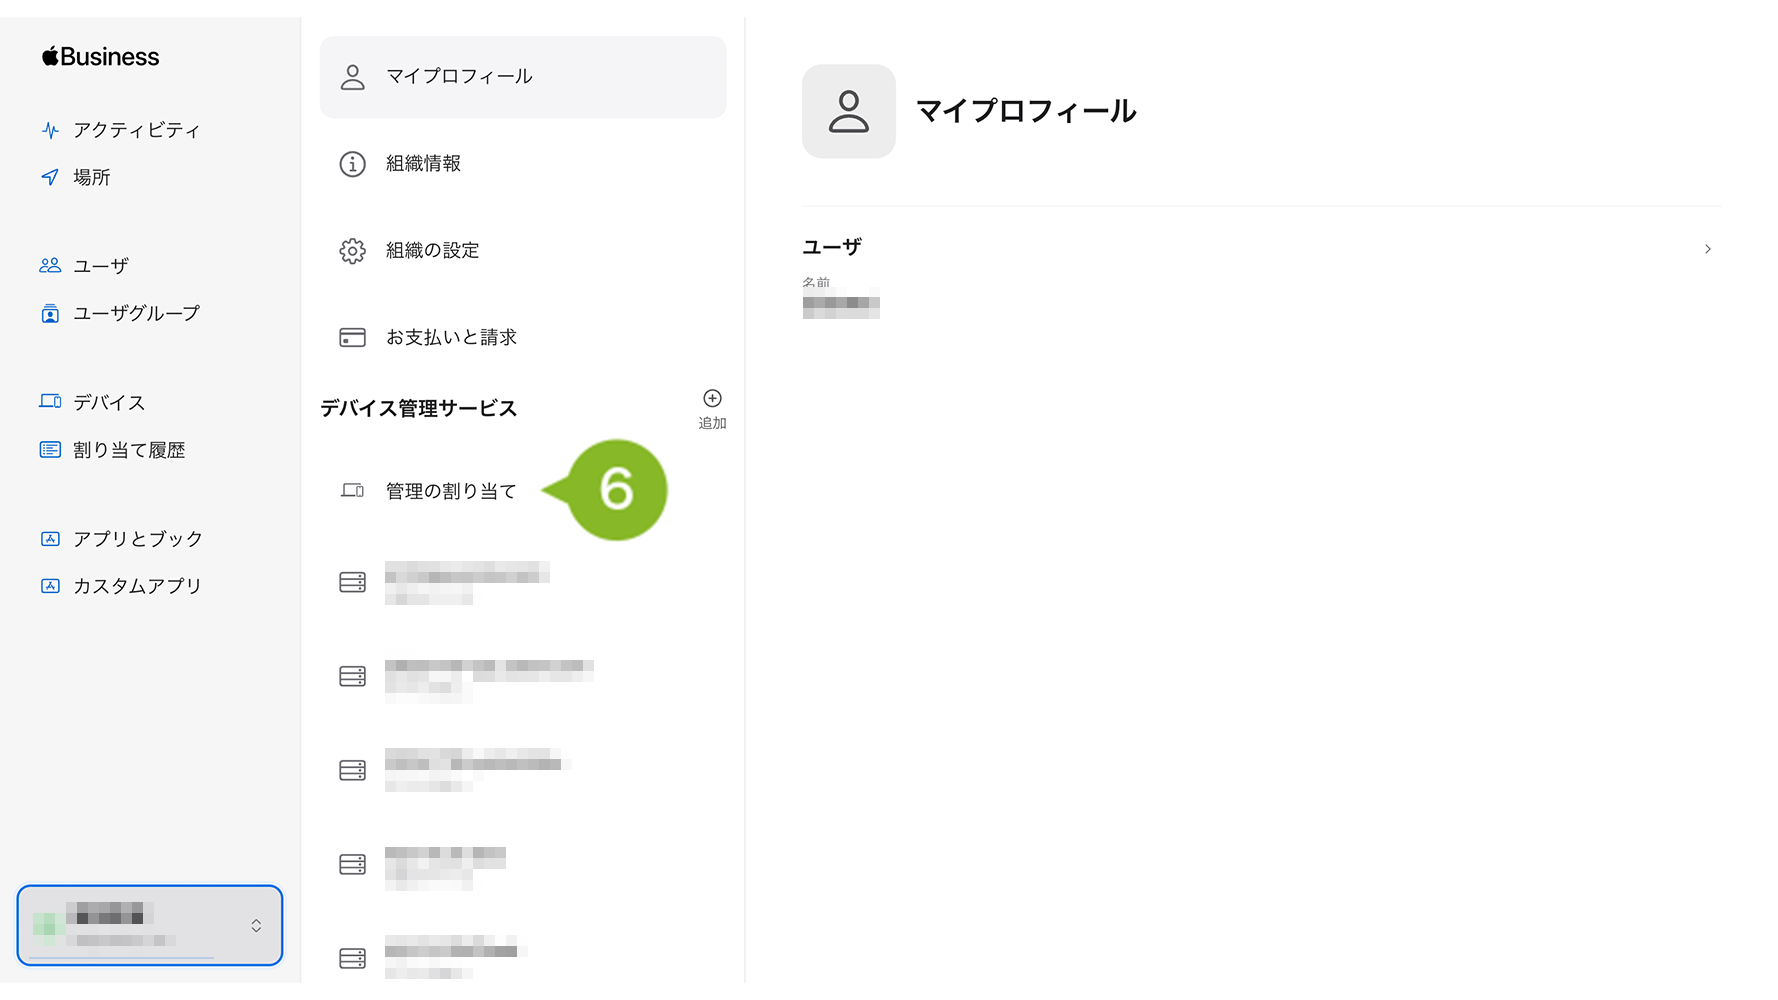
Task: Select first blurred device management server
Action: (523, 582)
